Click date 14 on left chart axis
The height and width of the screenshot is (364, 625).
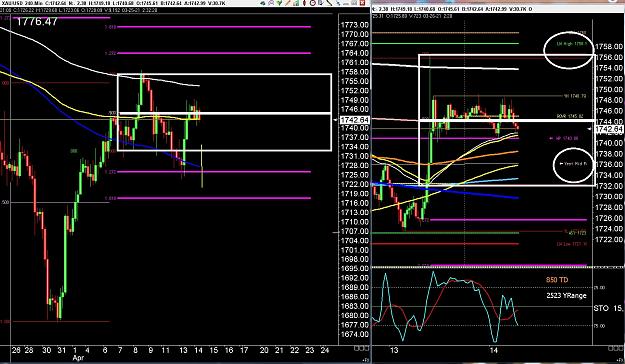(198, 350)
